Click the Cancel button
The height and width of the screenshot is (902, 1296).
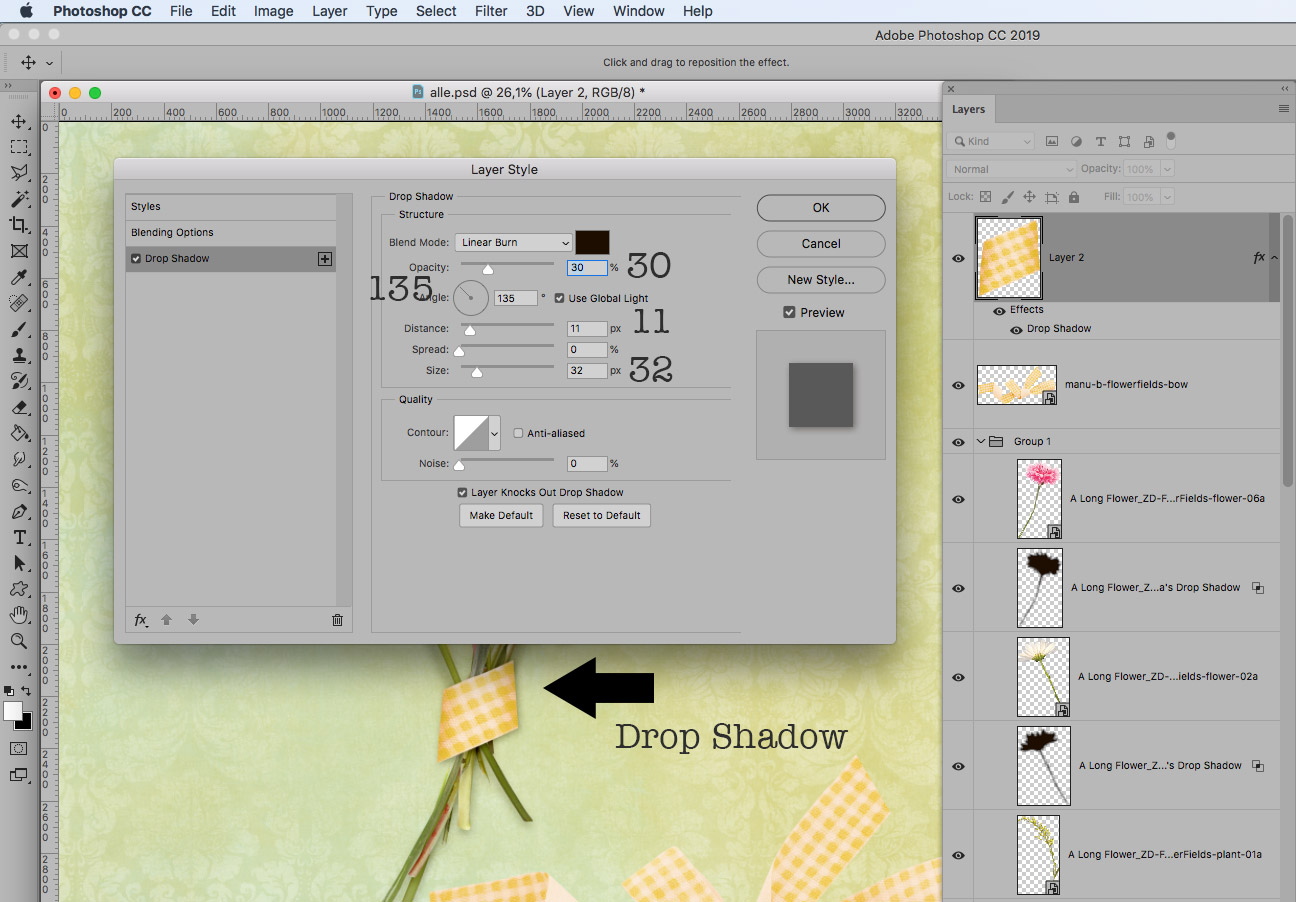[821, 244]
